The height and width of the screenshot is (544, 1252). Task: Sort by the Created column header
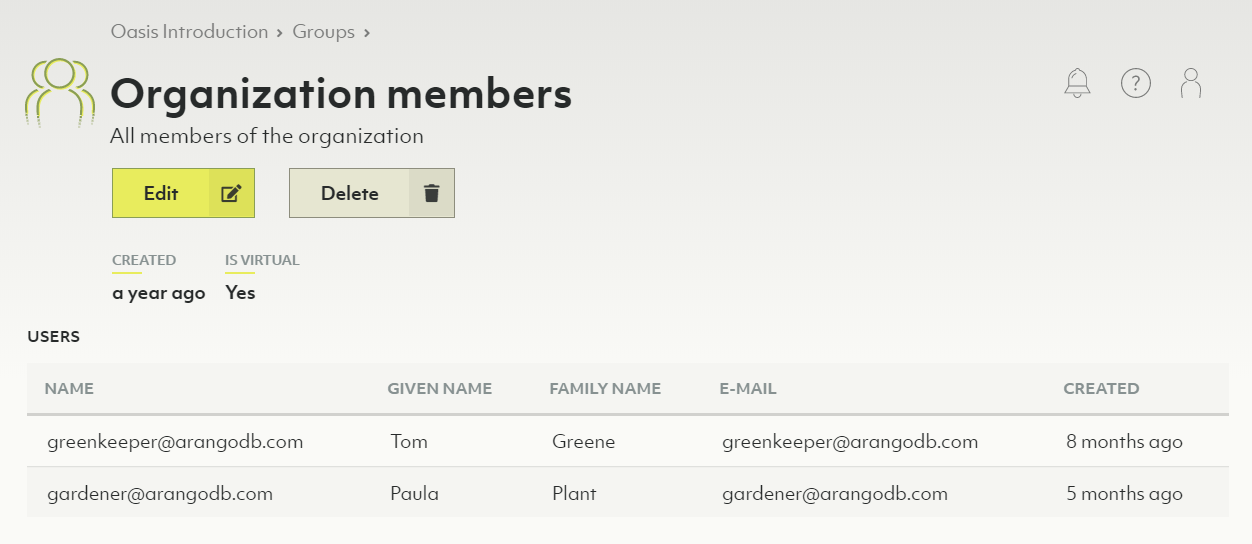(1101, 389)
